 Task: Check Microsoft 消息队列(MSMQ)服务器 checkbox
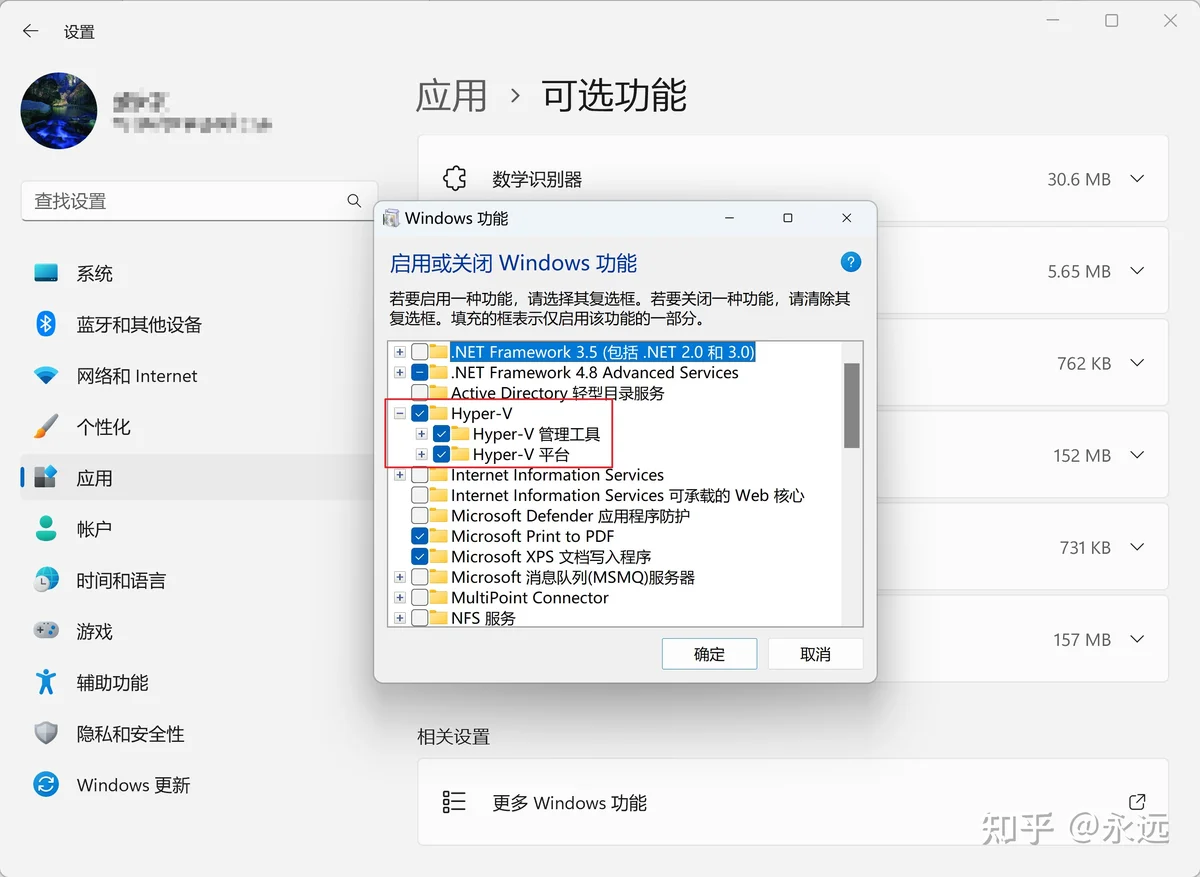tap(420, 577)
